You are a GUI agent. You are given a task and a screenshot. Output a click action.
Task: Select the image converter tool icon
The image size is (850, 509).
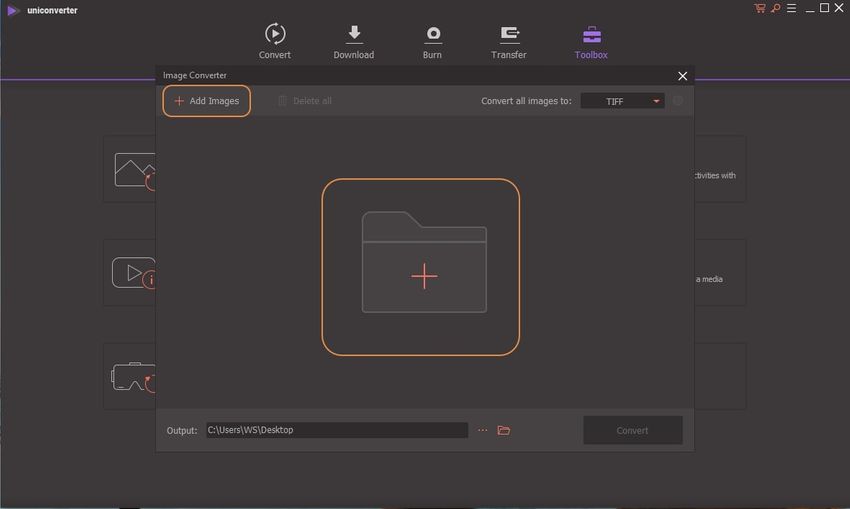pos(132,171)
